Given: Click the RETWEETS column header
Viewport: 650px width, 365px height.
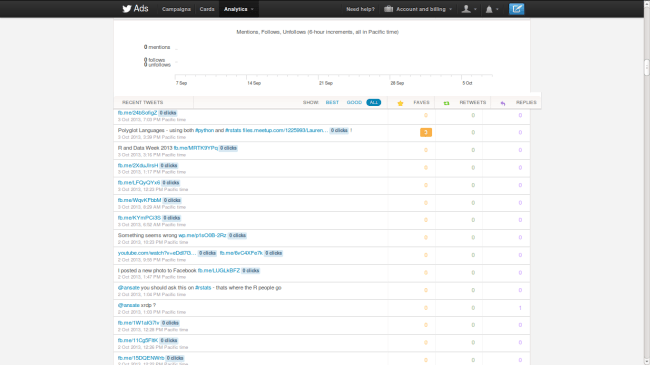Looking at the screenshot, I should (473, 102).
